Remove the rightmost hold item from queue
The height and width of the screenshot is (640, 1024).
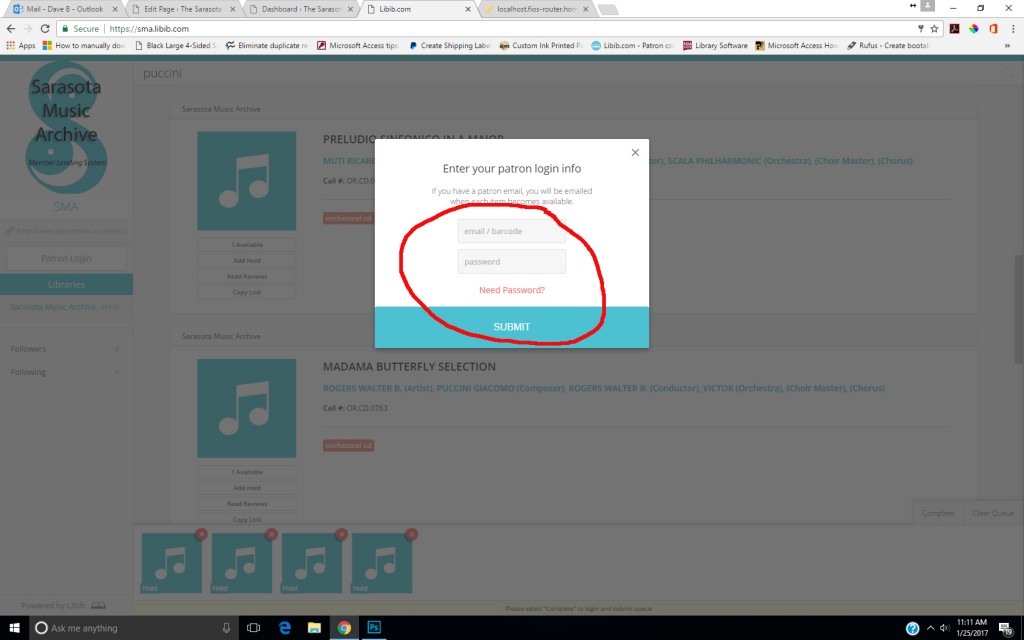(411, 534)
